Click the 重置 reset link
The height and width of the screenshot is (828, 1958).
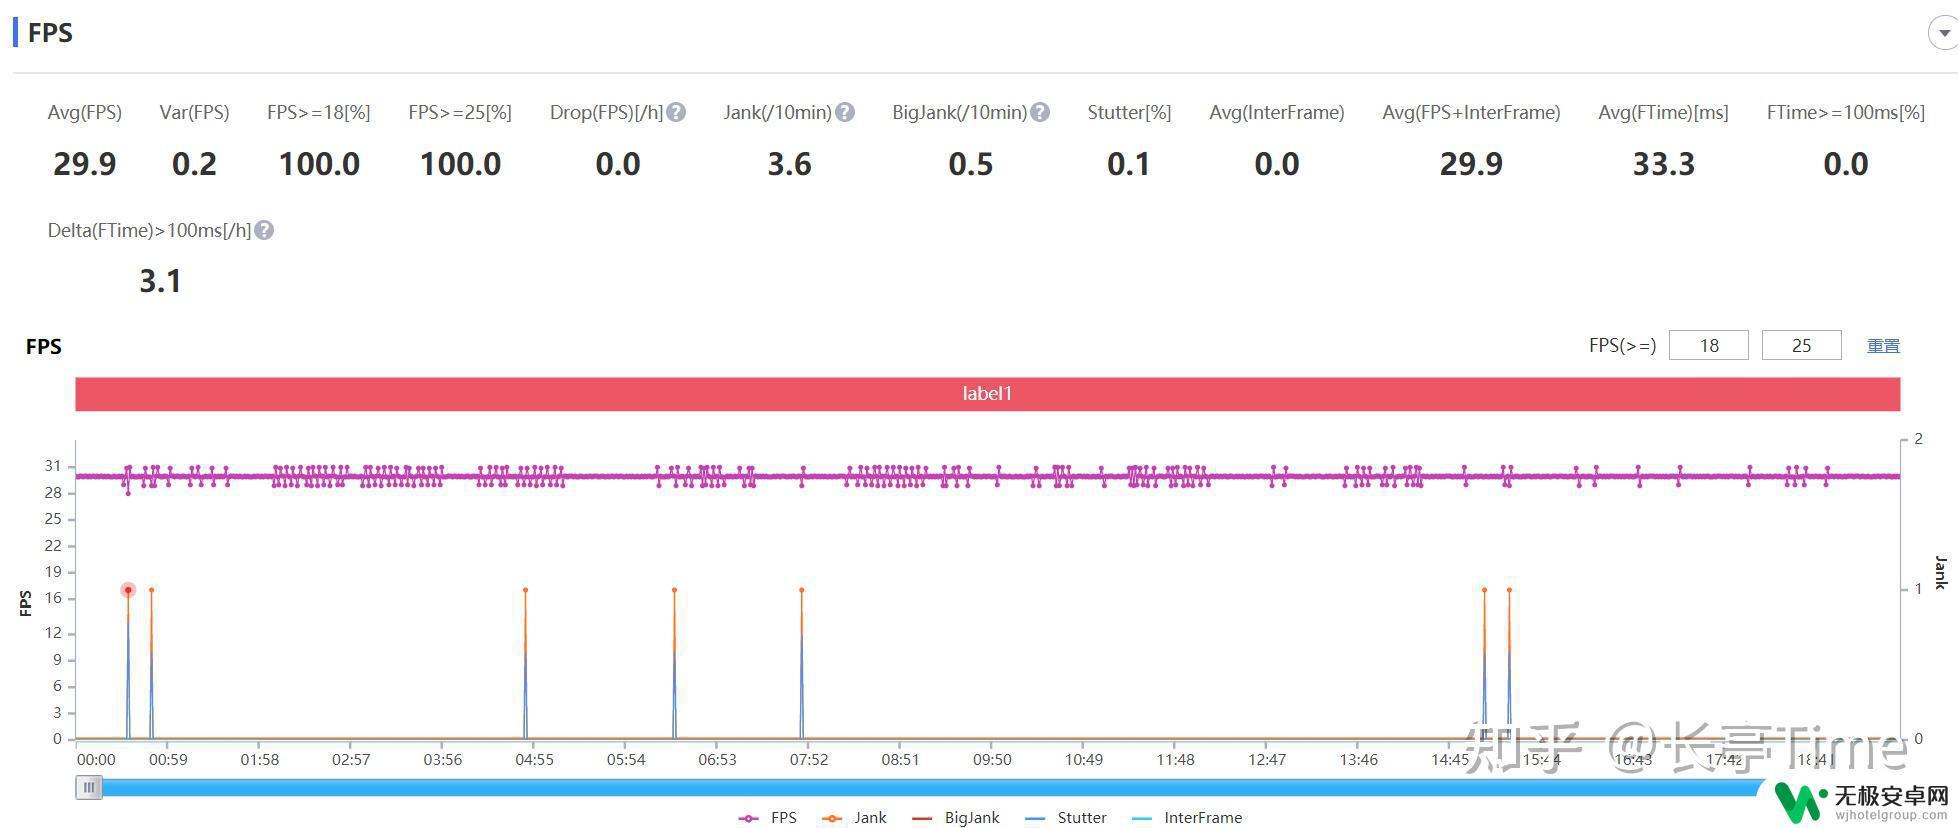(1883, 346)
